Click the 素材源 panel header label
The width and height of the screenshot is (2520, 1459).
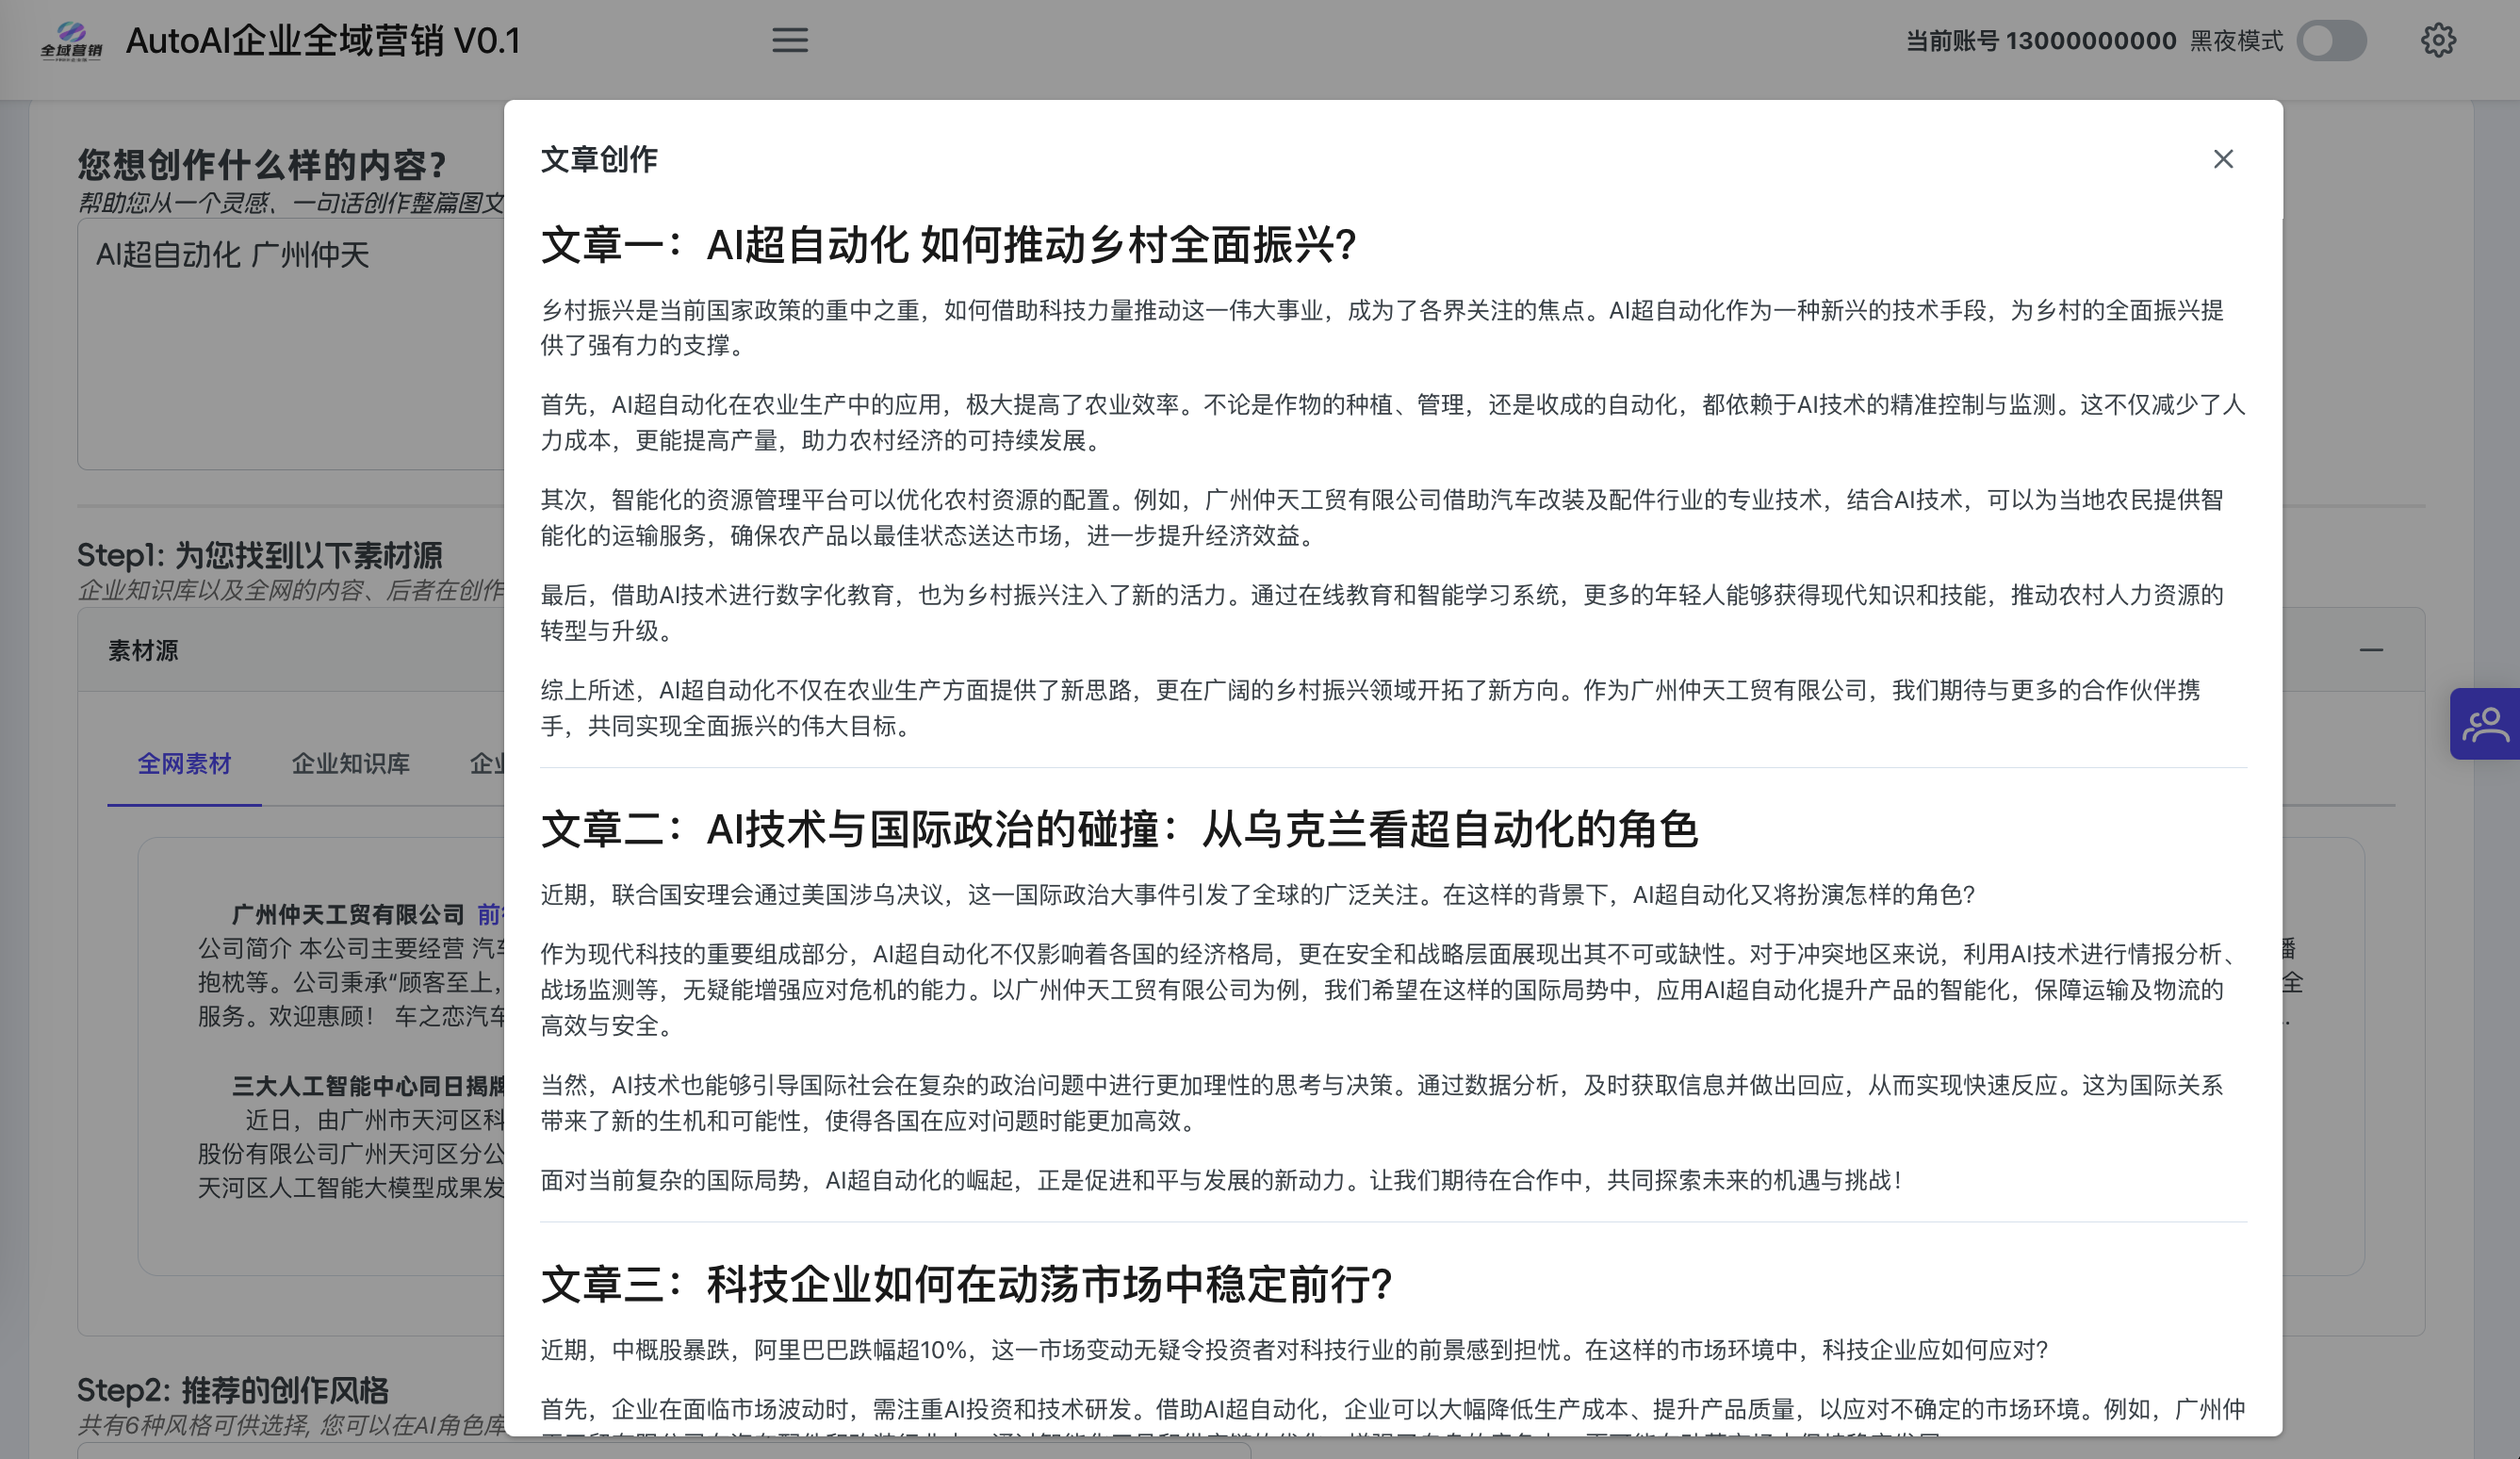click(143, 651)
